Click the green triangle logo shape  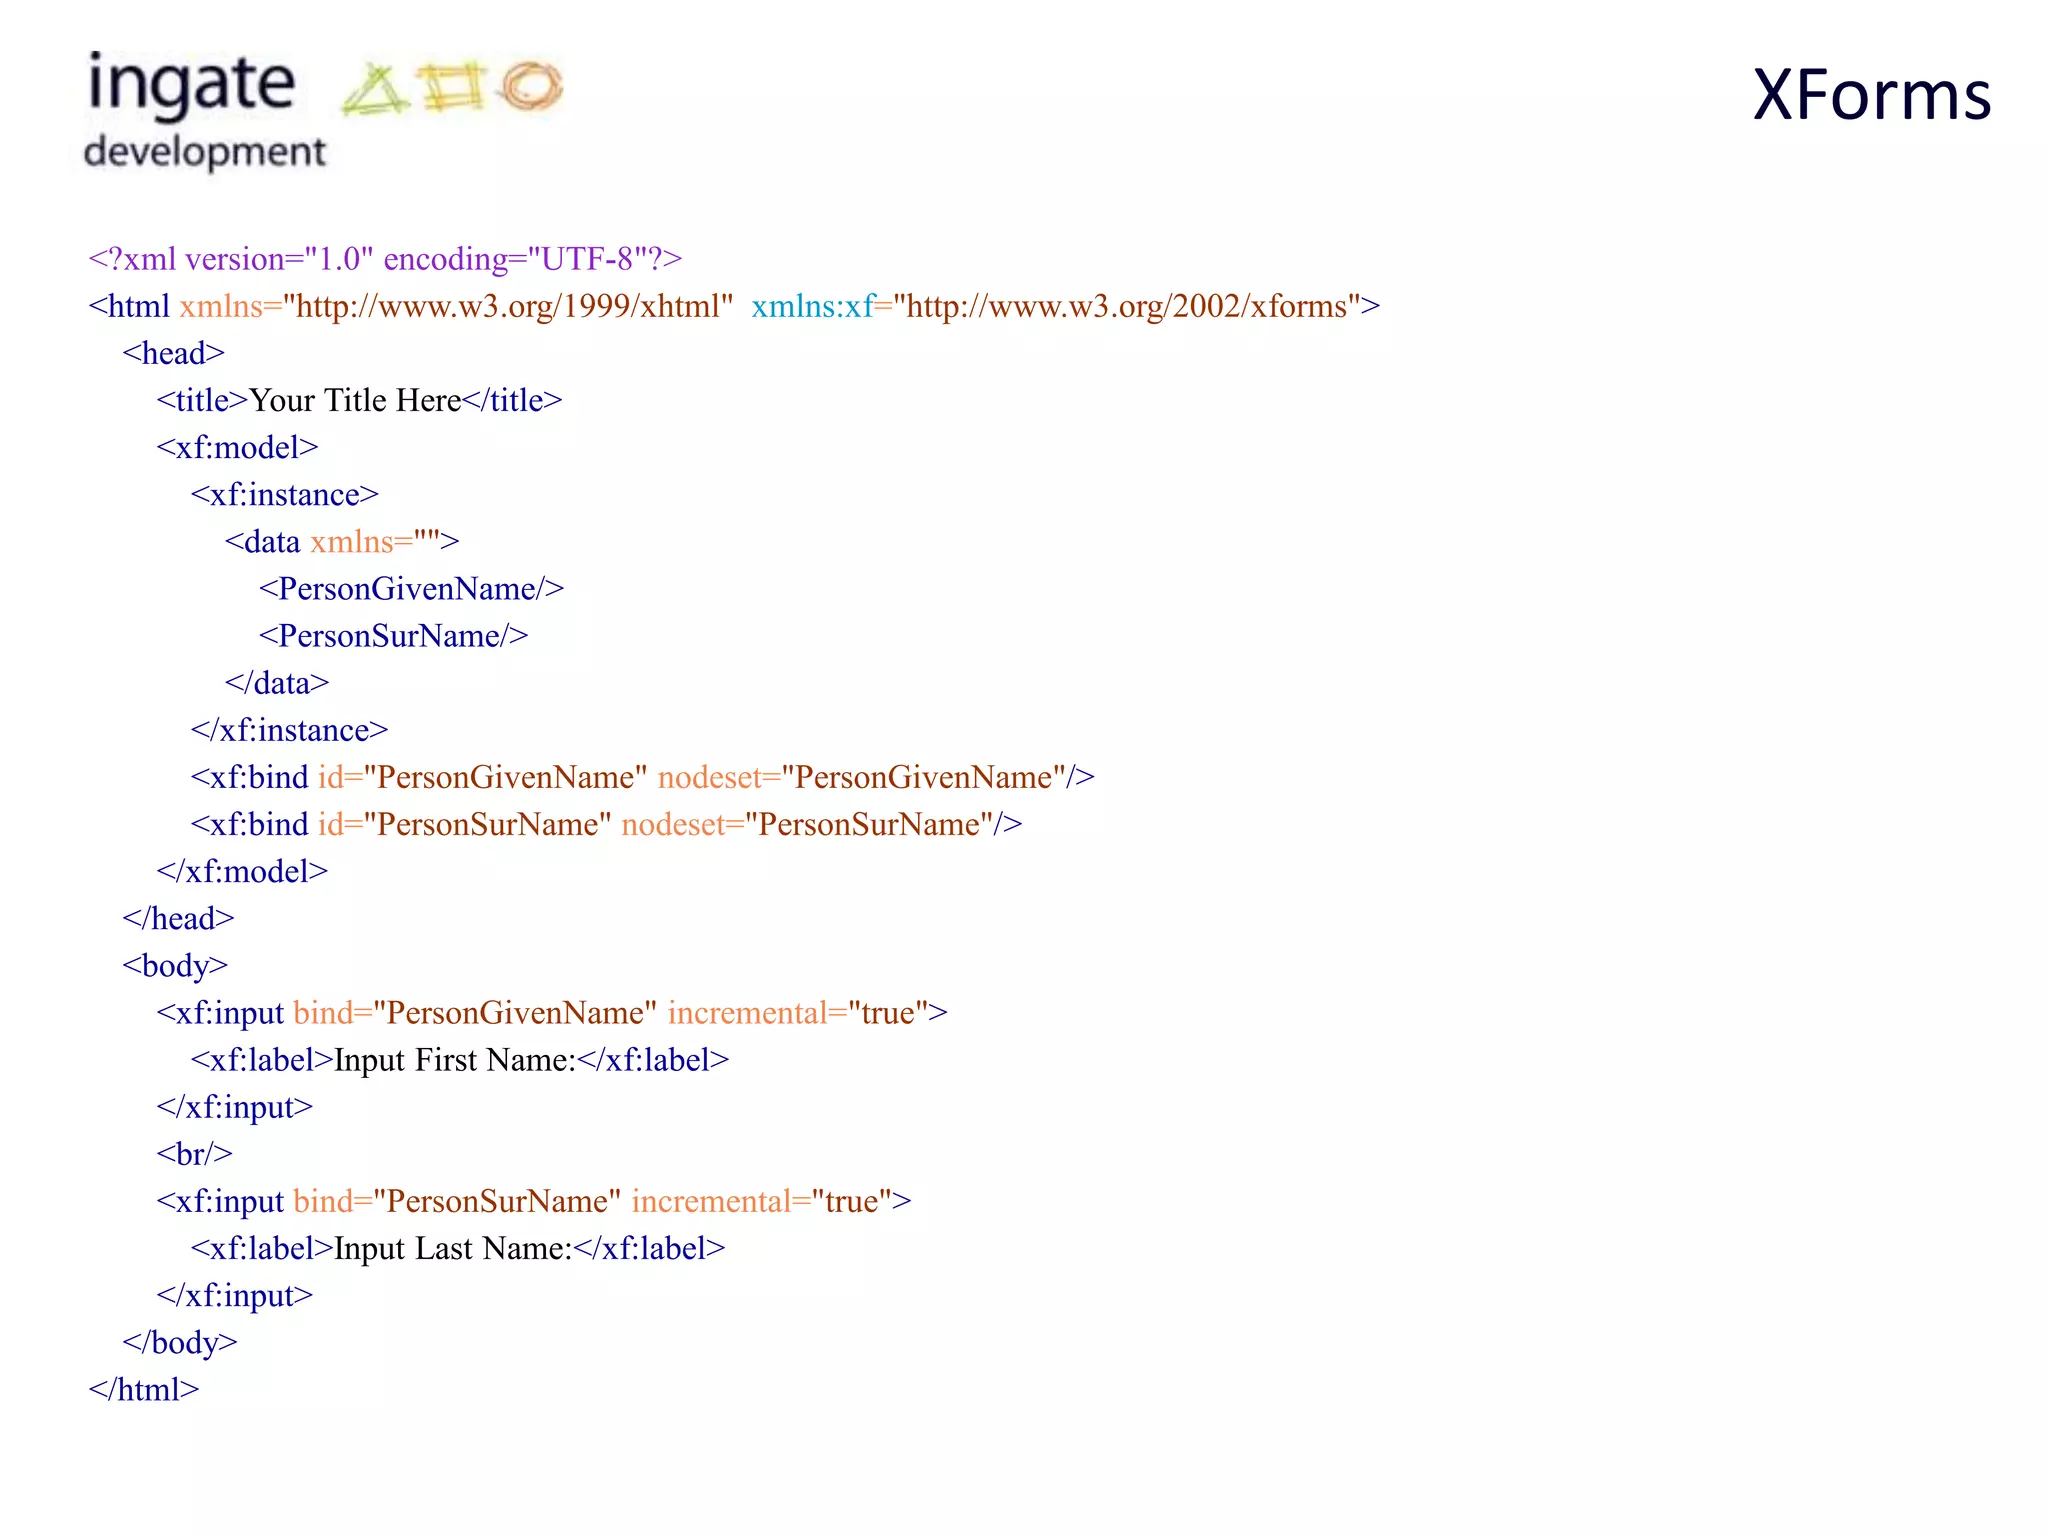tap(374, 89)
